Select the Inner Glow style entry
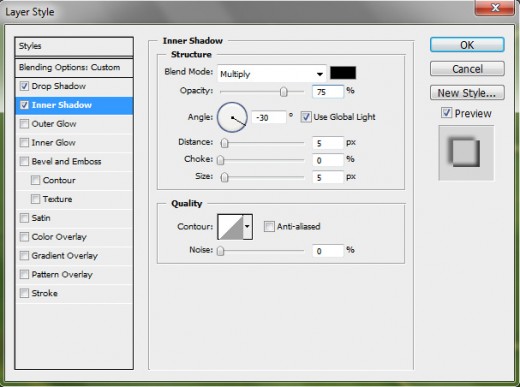This screenshot has width=520, height=387. coord(74,143)
